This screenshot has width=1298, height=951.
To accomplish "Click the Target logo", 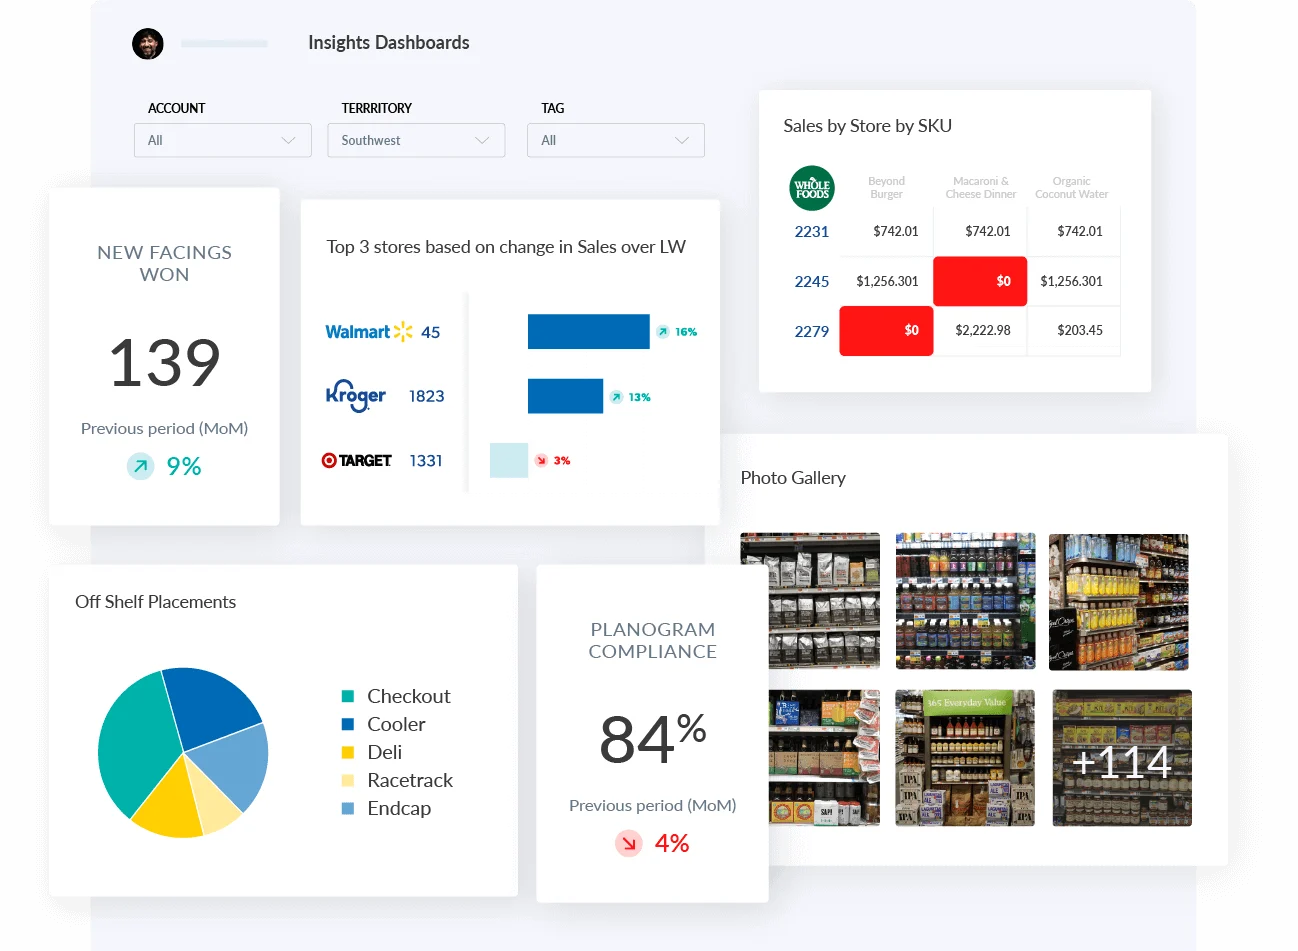I will (356, 460).
